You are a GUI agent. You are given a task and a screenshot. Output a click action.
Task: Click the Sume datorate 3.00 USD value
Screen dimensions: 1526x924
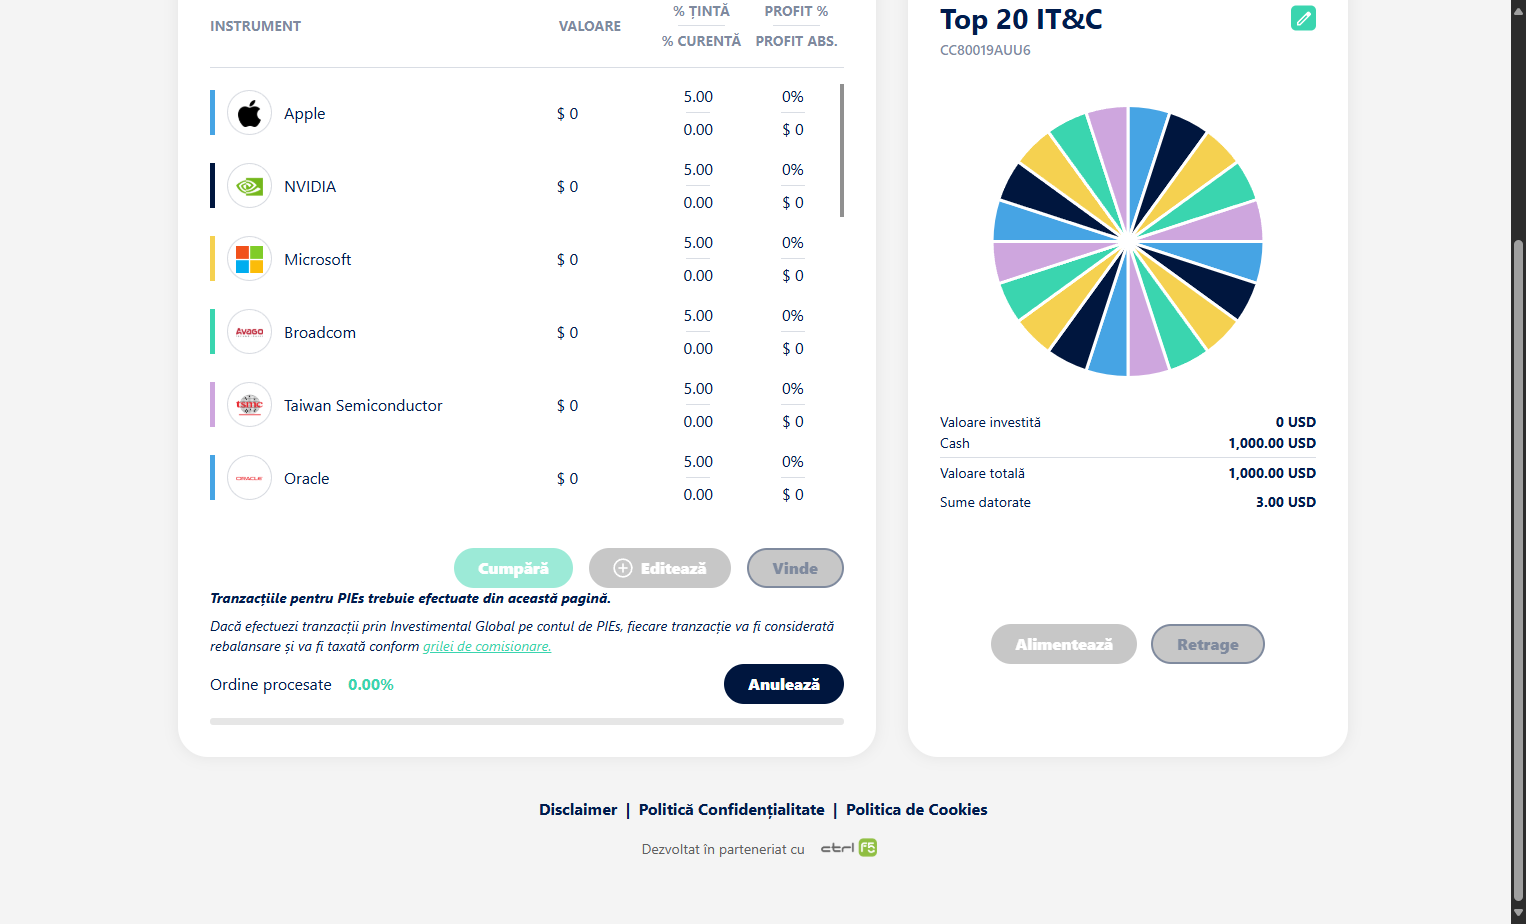coord(1286,502)
